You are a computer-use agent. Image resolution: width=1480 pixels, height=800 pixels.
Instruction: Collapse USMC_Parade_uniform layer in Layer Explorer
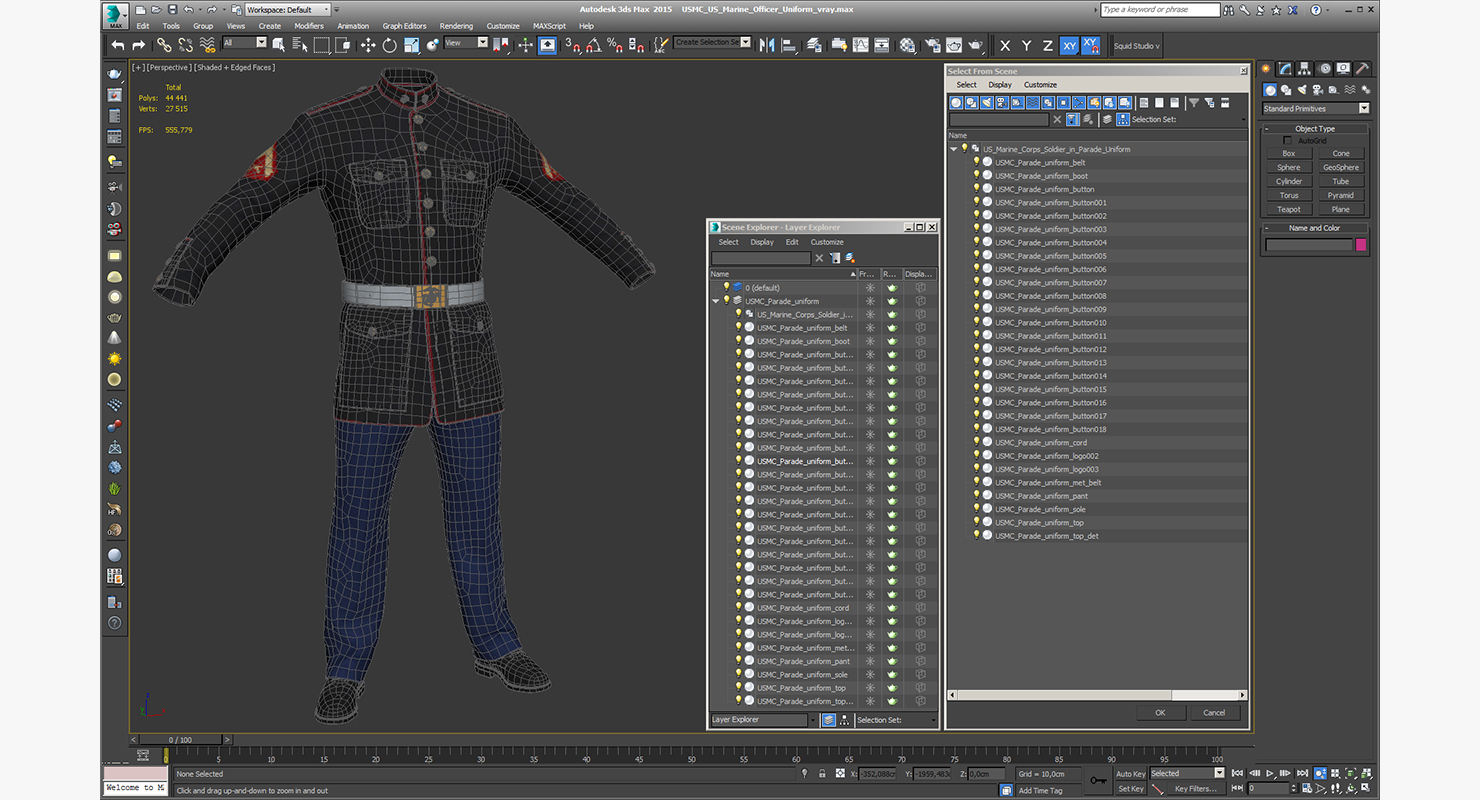point(715,301)
